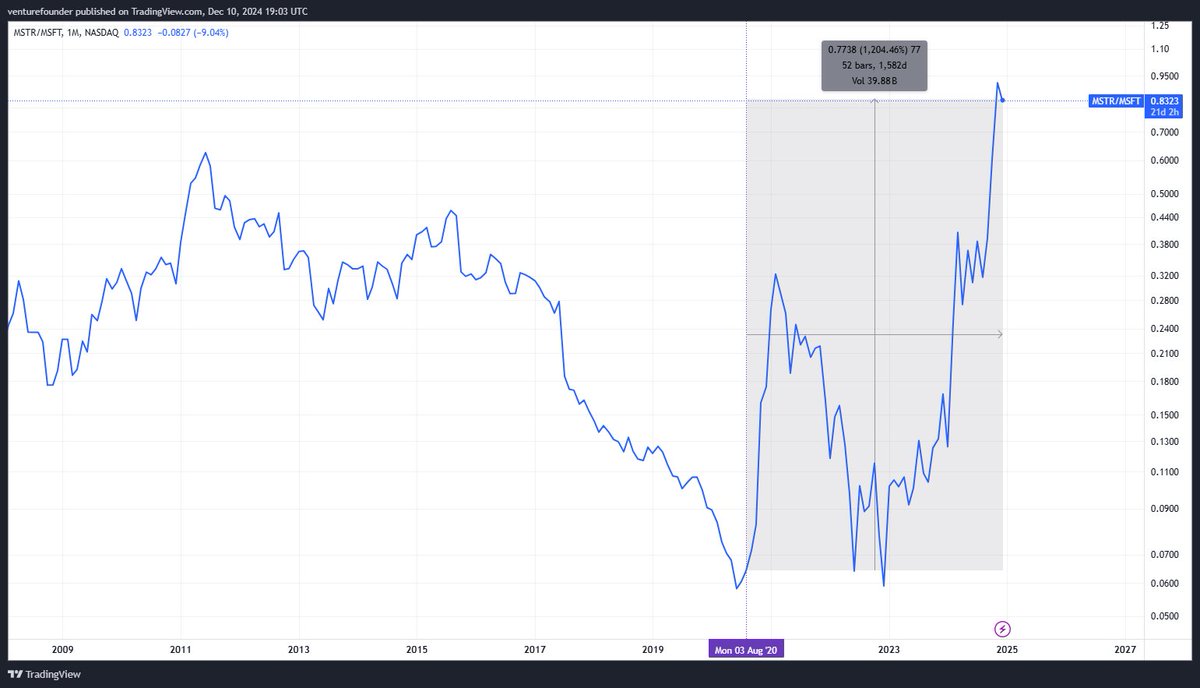The image size is (1200, 688).
Task: Click the 0.0600 price scale value
Action: (x=1166, y=584)
